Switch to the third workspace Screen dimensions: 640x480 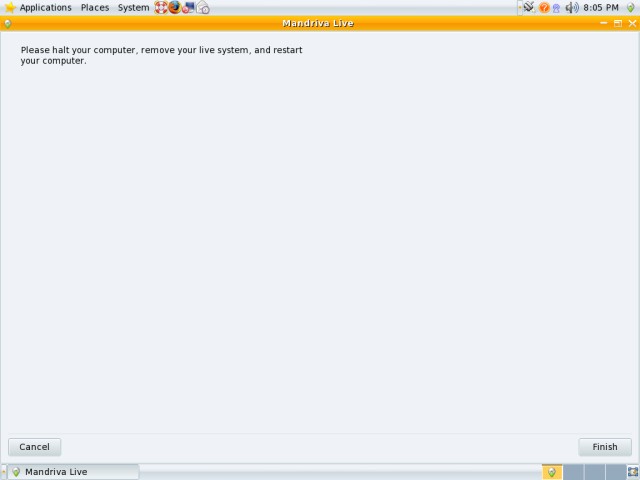[595, 472]
